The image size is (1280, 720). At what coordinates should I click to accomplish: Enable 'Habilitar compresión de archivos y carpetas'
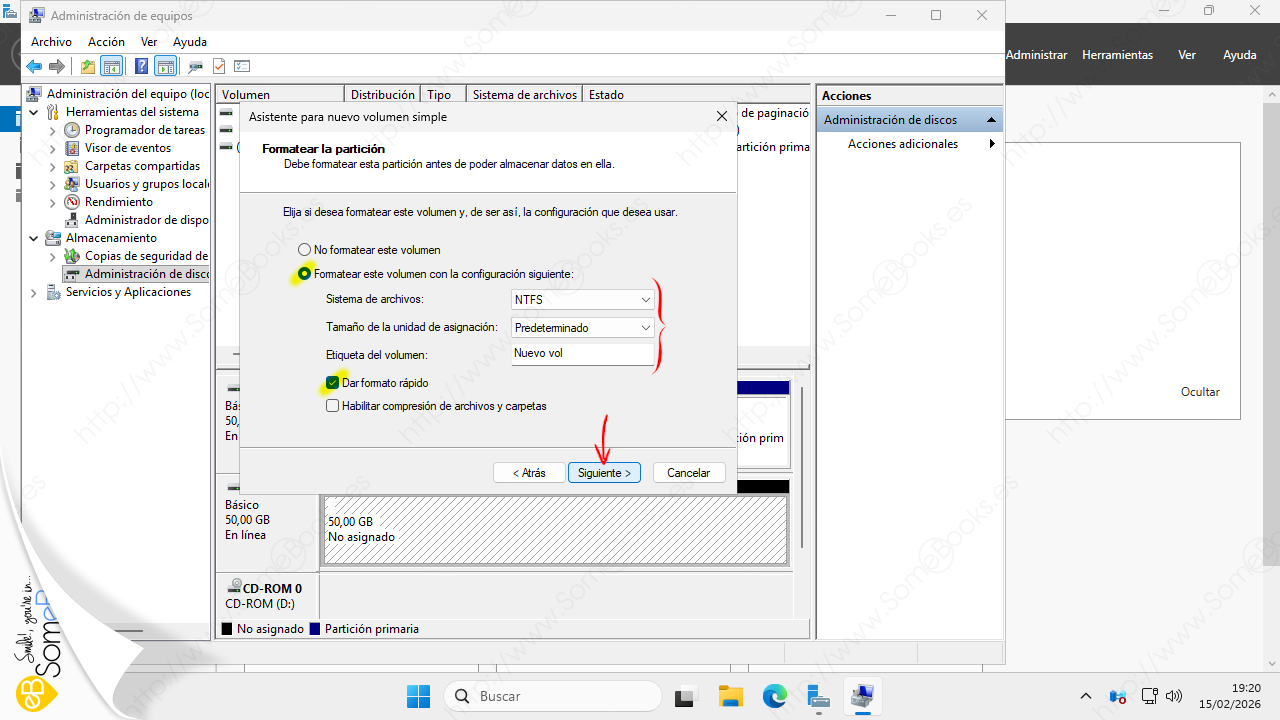tap(333, 406)
